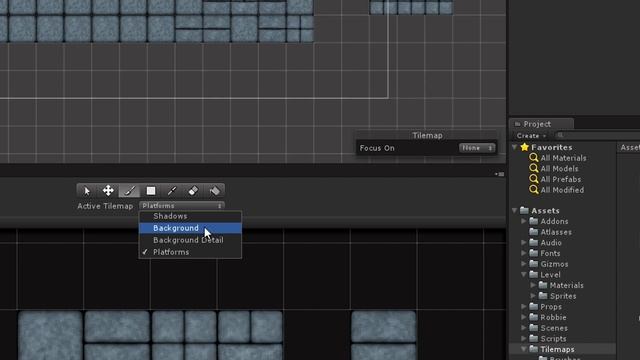640x360 pixels.
Task: Click the Props folder icon
Action: tap(533, 307)
